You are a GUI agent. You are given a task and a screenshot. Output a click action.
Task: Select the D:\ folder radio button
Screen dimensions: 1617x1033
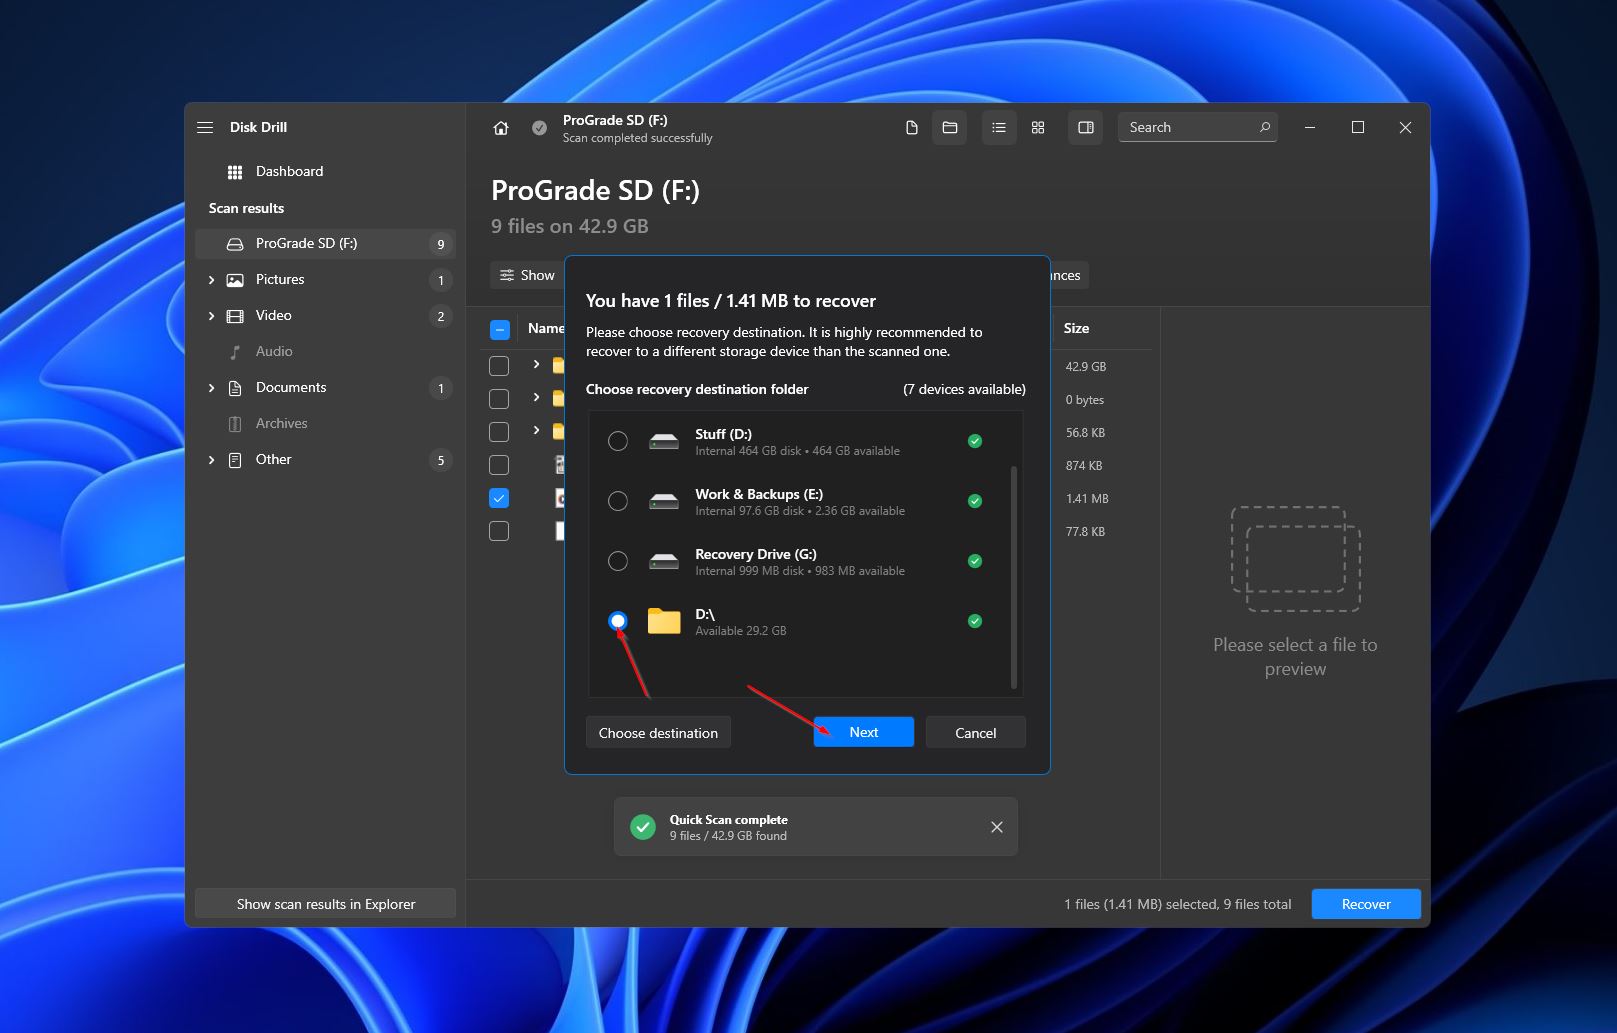(618, 621)
